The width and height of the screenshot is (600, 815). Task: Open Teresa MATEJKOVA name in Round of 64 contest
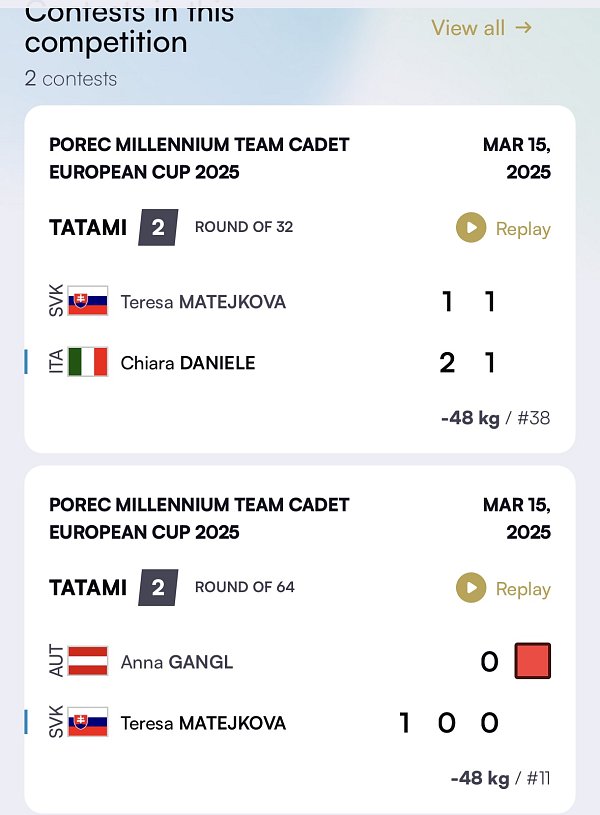coord(203,723)
